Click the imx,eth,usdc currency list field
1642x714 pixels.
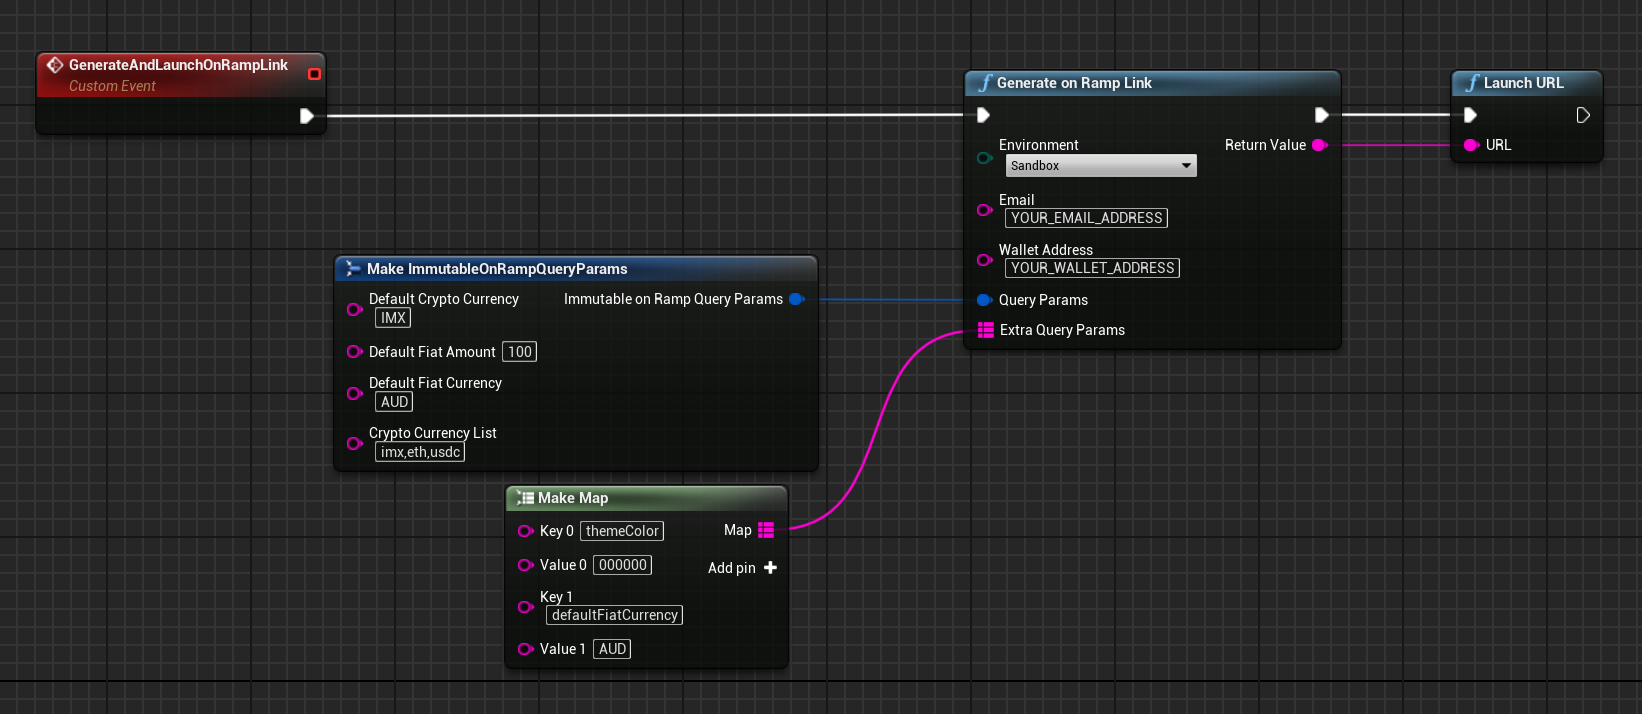420,452
